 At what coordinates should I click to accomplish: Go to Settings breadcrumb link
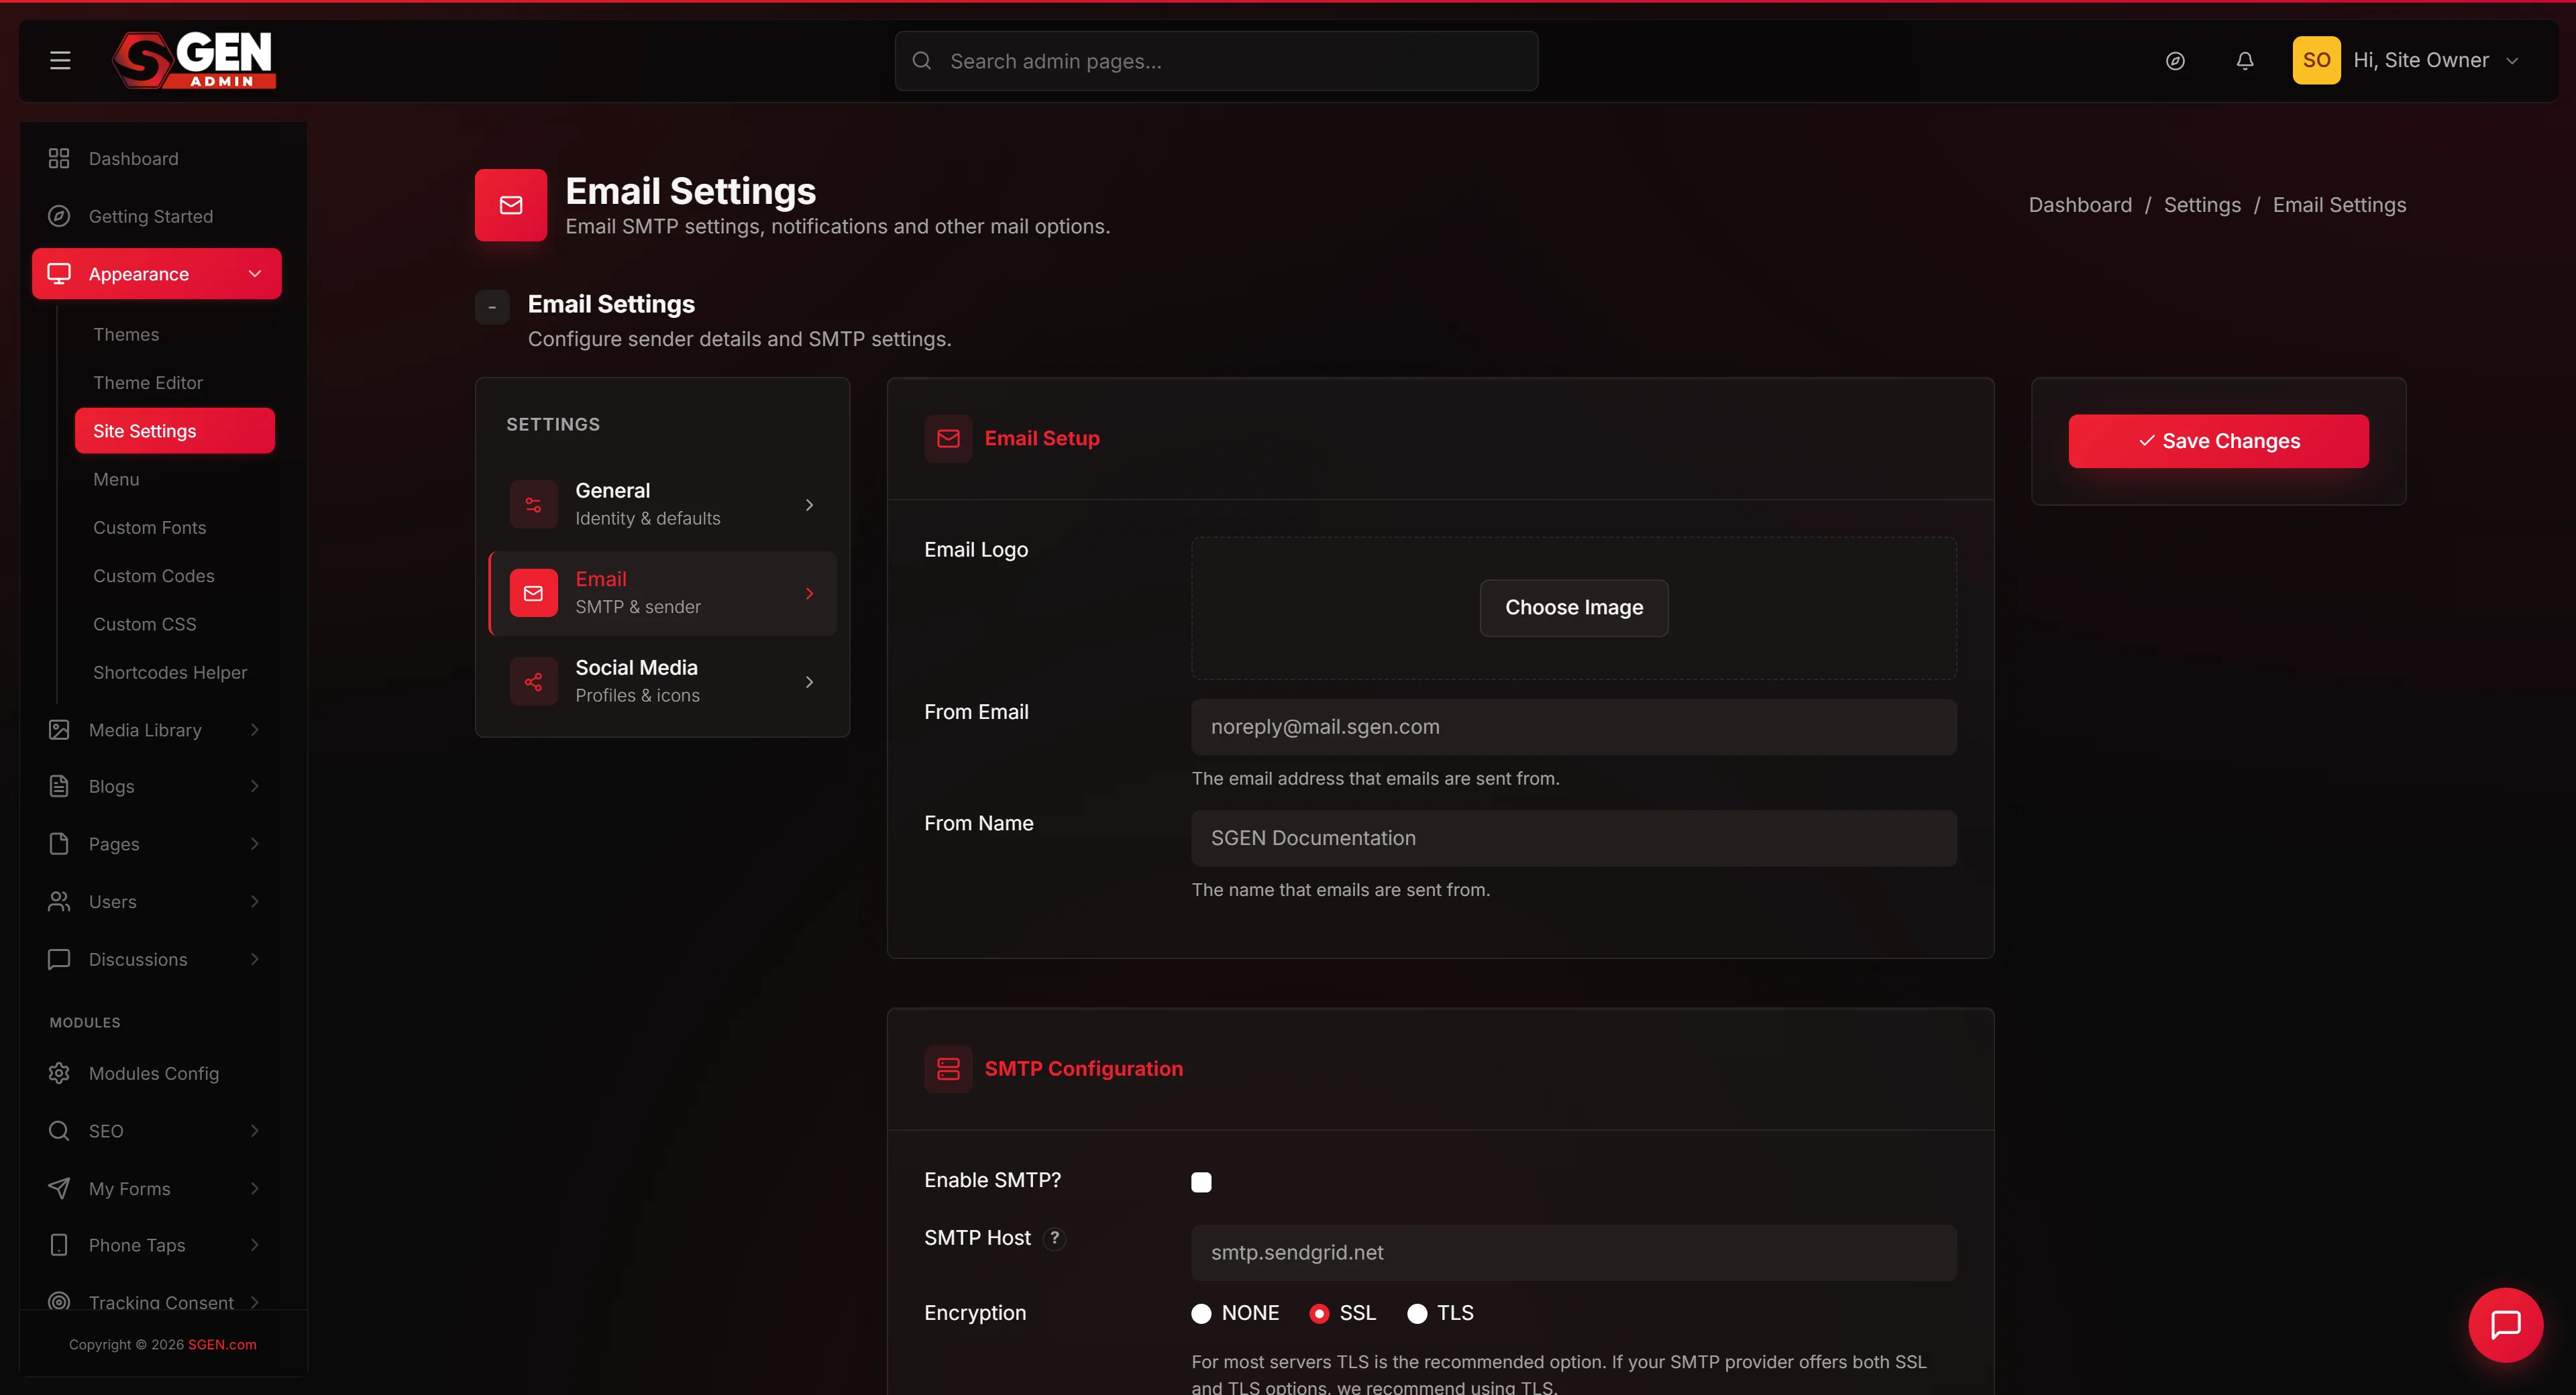pos(2202,204)
